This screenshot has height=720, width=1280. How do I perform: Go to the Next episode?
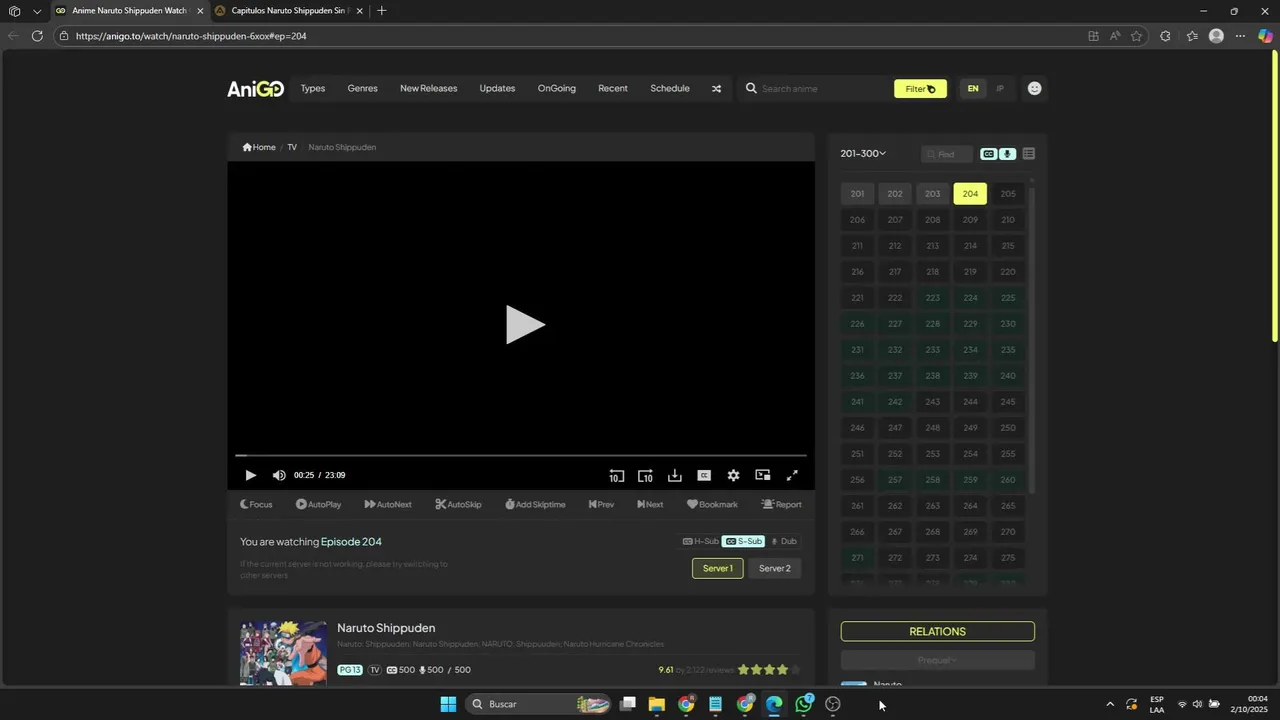[650, 505]
